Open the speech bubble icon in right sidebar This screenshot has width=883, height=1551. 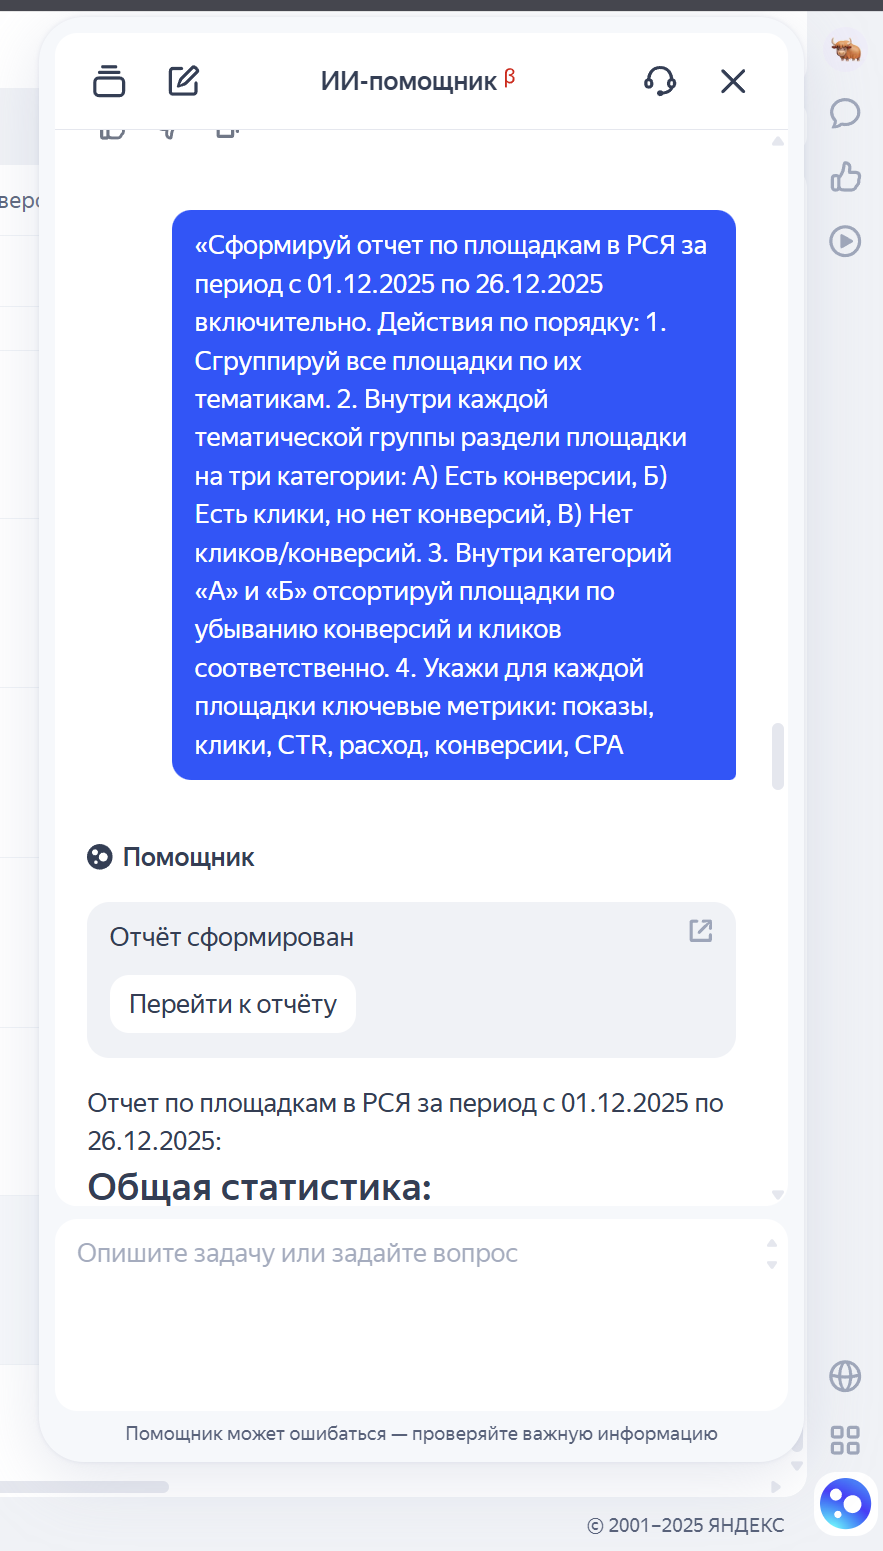pyautogui.click(x=845, y=113)
